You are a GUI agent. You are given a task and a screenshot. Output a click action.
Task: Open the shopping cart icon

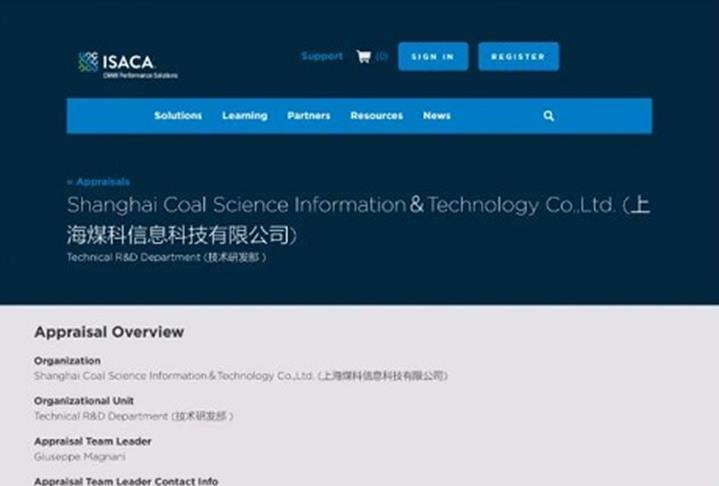[x=364, y=56]
